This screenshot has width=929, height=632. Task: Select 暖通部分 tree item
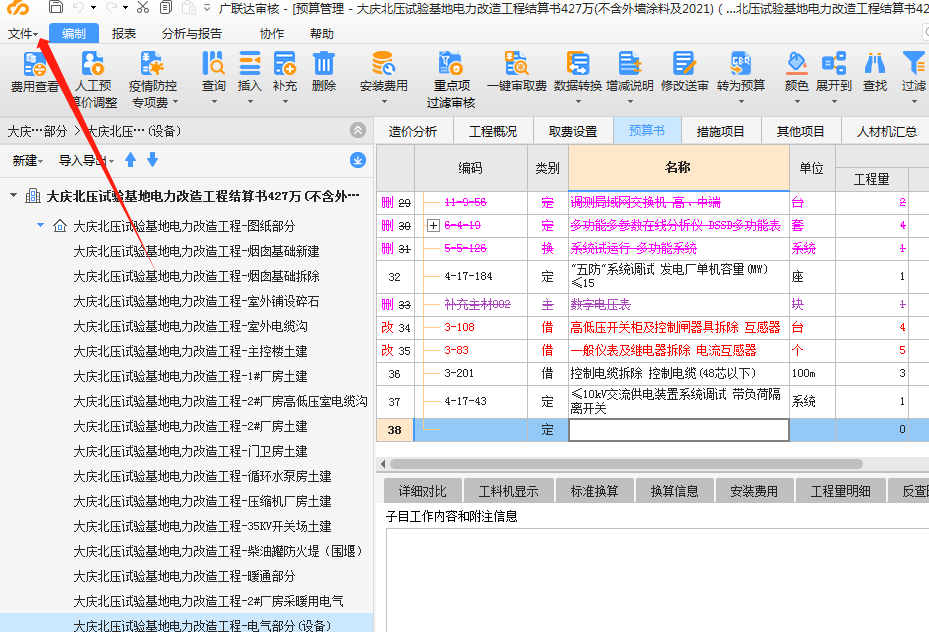(x=184, y=576)
